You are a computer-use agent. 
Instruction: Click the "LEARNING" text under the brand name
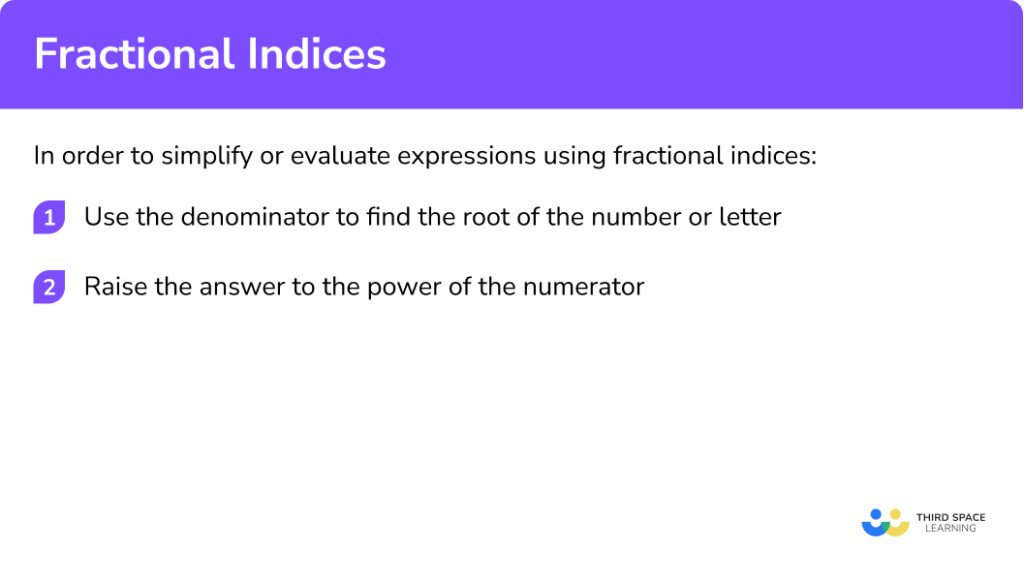pyautogui.click(x=951, y=529)
